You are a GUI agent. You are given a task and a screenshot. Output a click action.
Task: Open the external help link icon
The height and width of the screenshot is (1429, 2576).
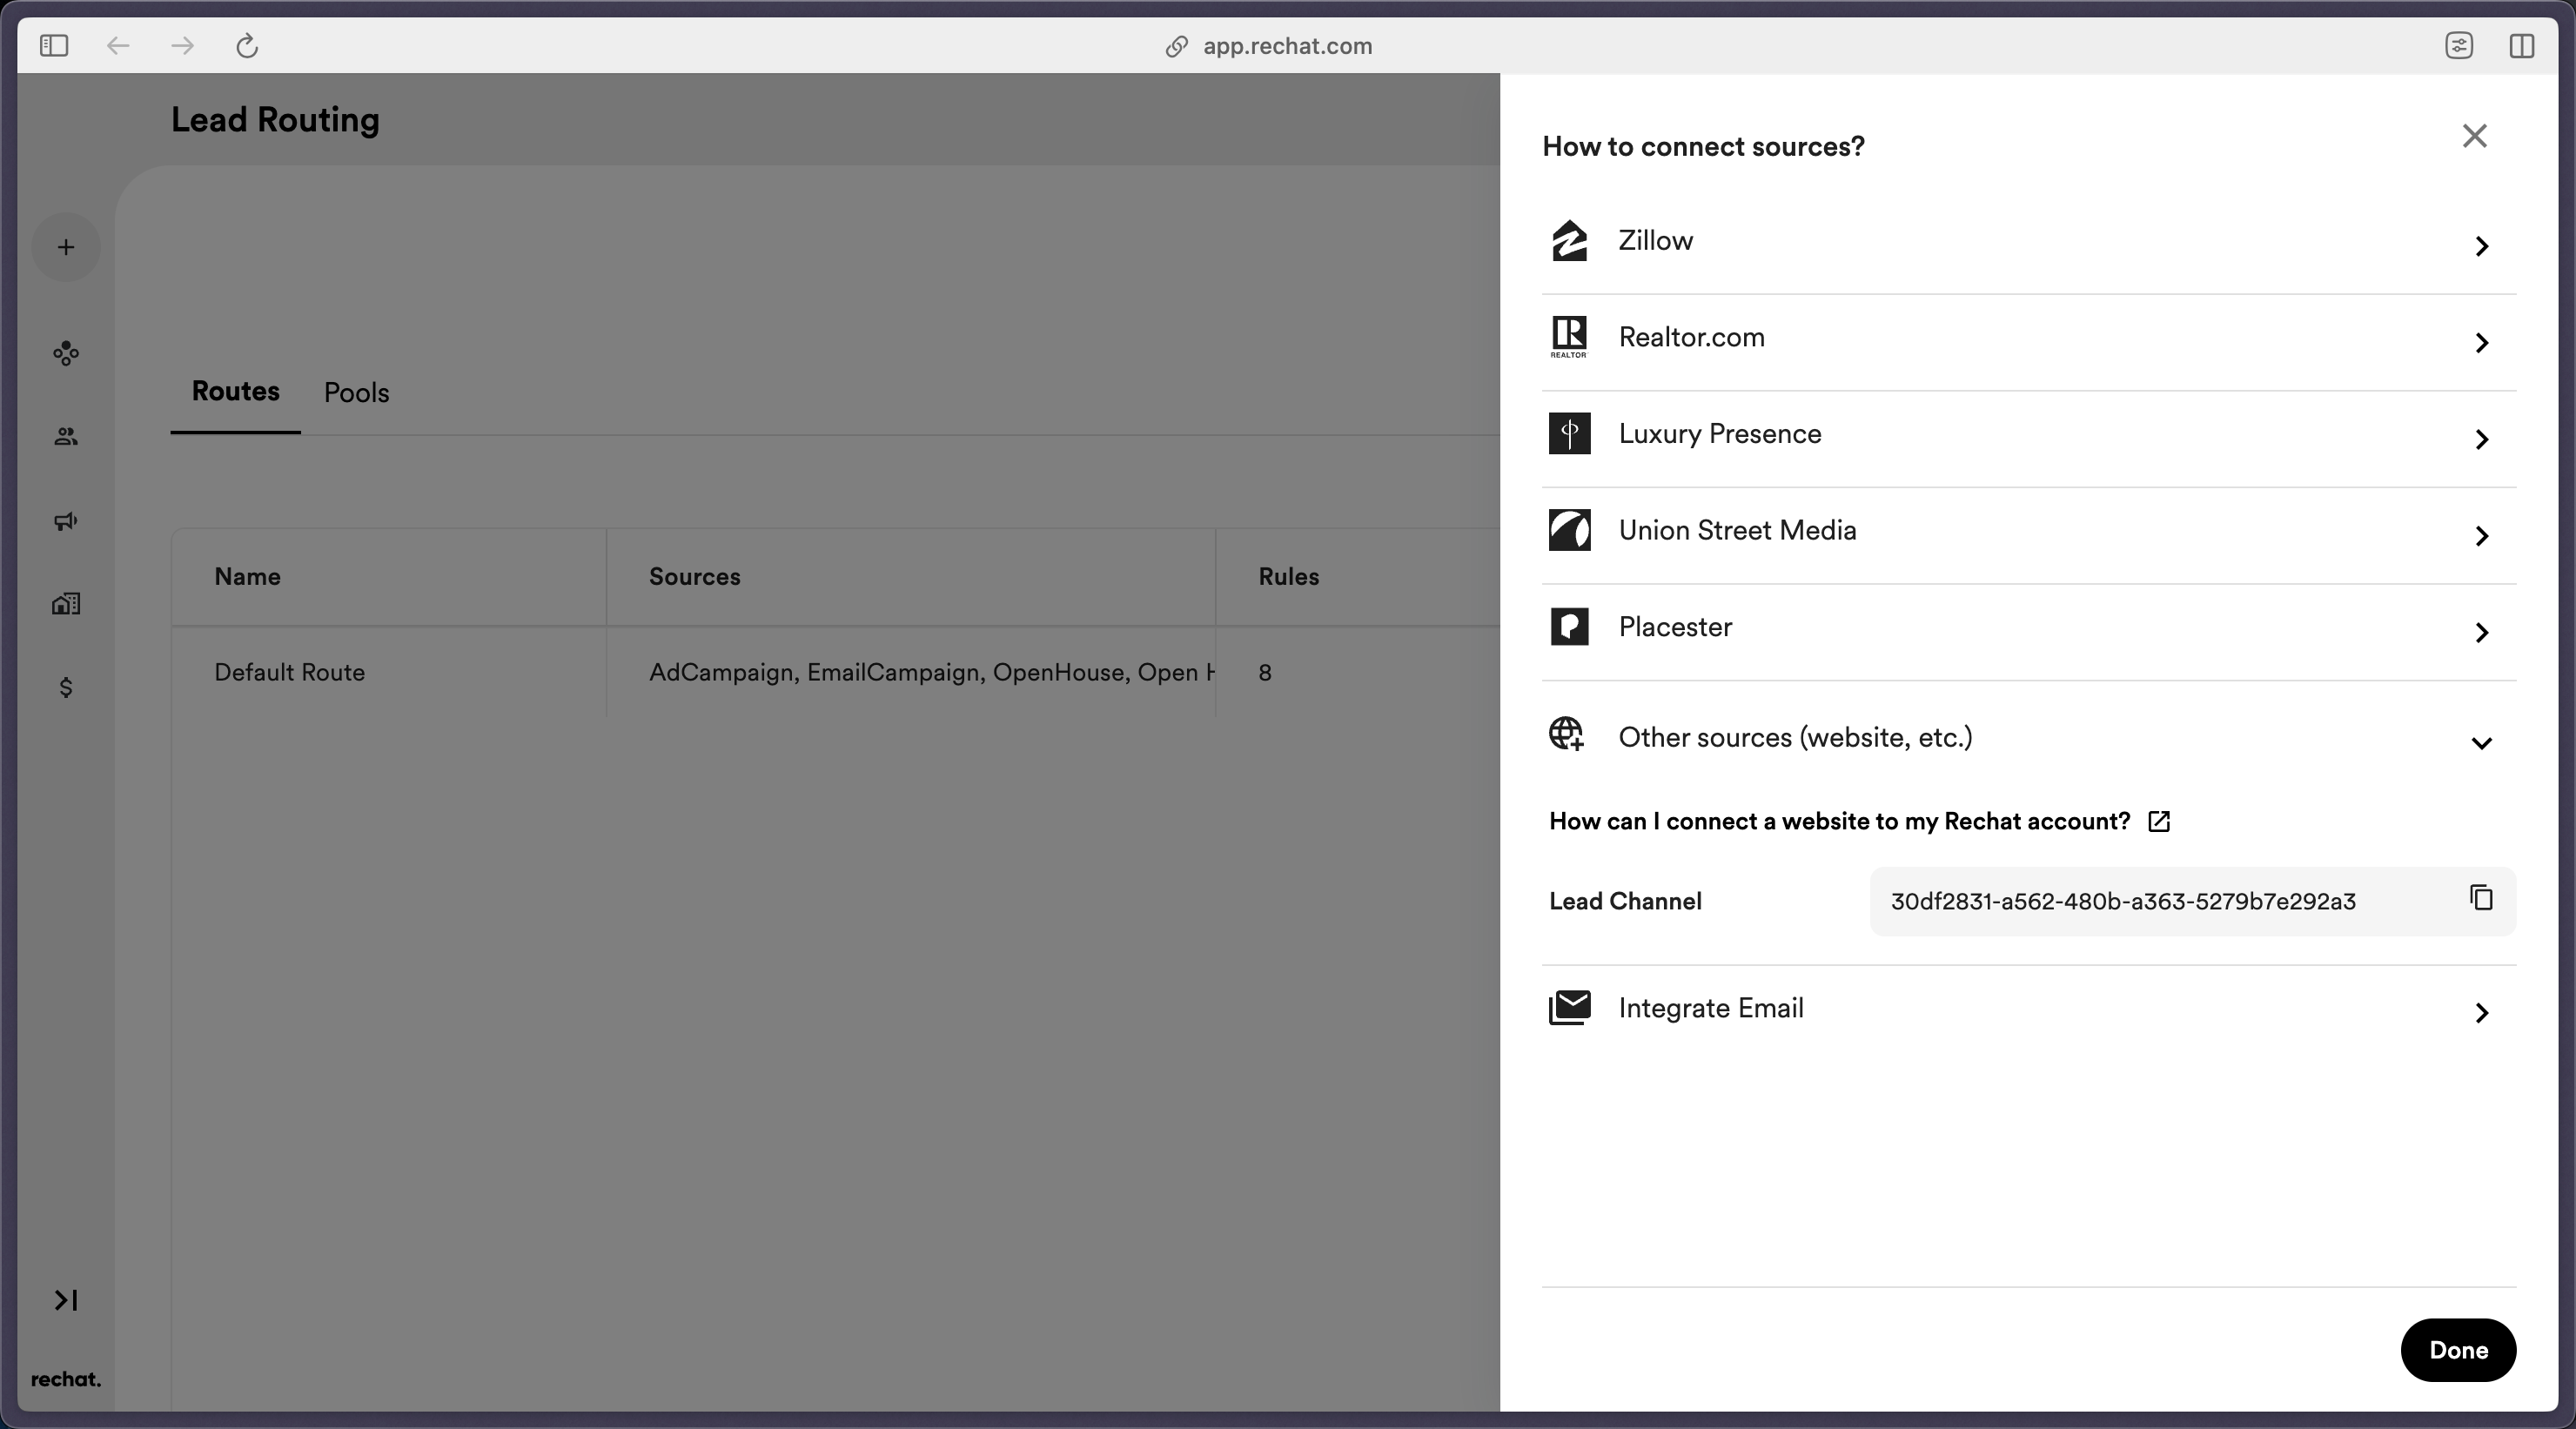click(2159, 821)
